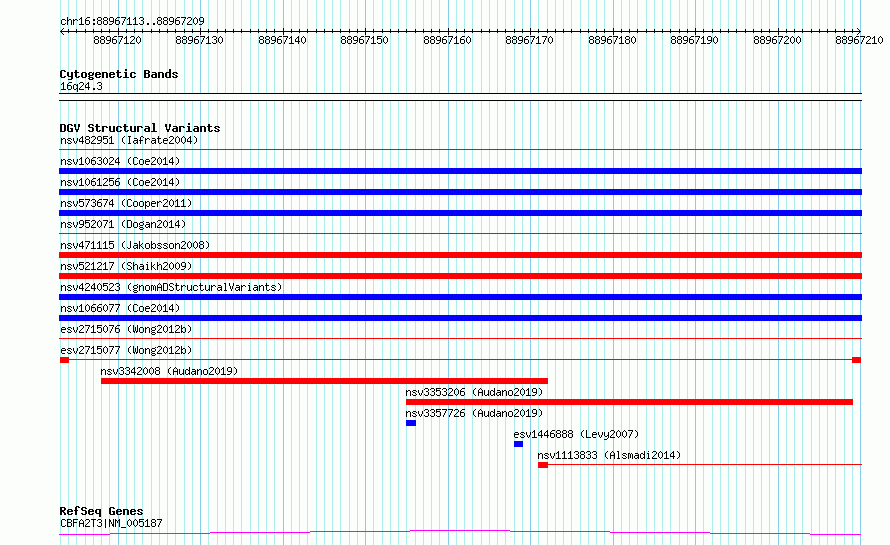
Task: Click the nsv521217 (Shaikh2009) label
Action: (126, 266)
